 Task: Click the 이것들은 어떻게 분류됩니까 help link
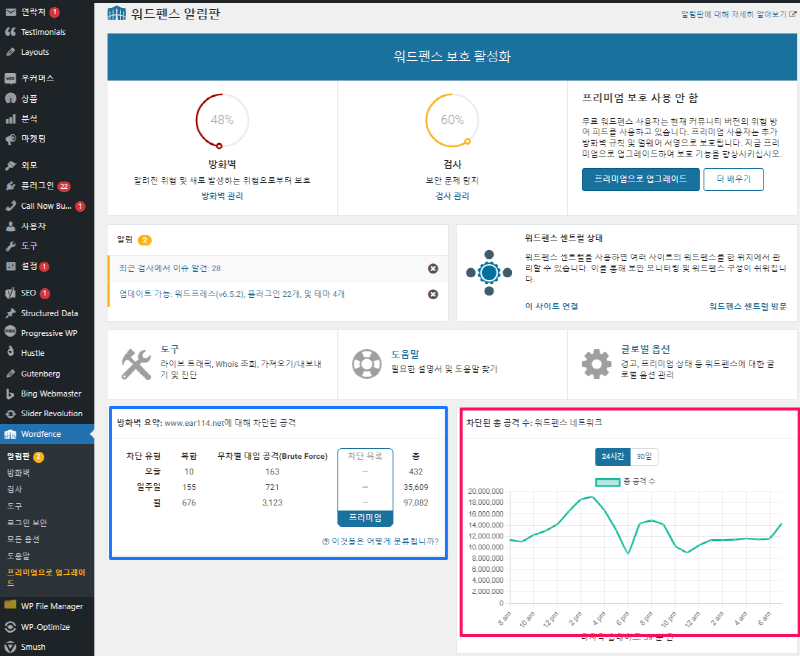tap(380, 541)
